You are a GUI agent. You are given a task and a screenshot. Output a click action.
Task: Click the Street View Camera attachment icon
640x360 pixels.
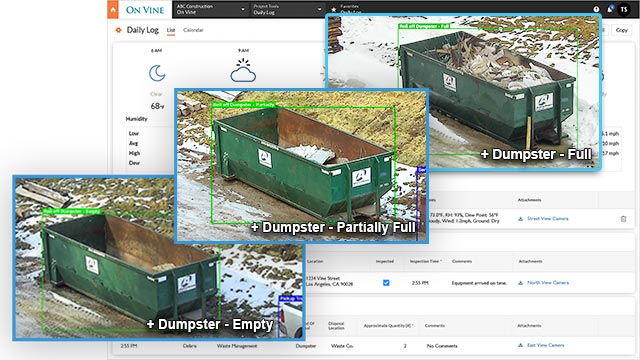pyautogui.click(x=520, y=219)
